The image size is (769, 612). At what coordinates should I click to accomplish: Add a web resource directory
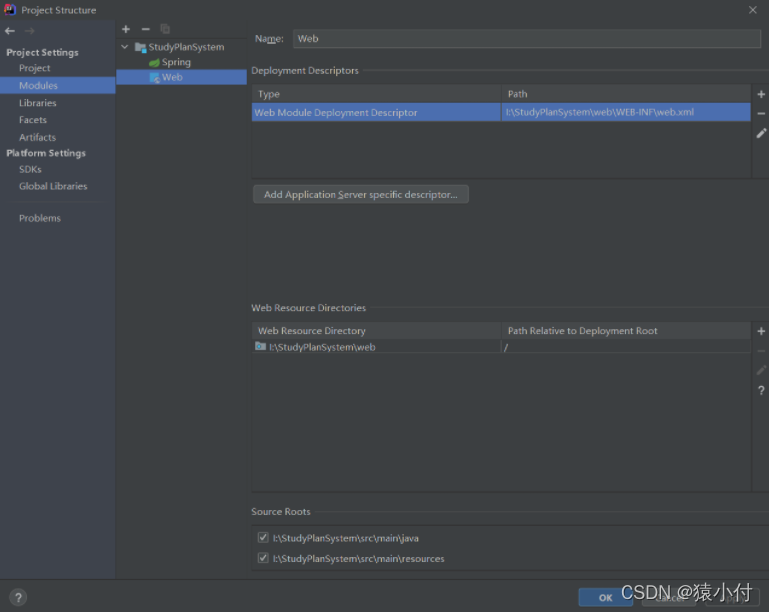[761, 332]
